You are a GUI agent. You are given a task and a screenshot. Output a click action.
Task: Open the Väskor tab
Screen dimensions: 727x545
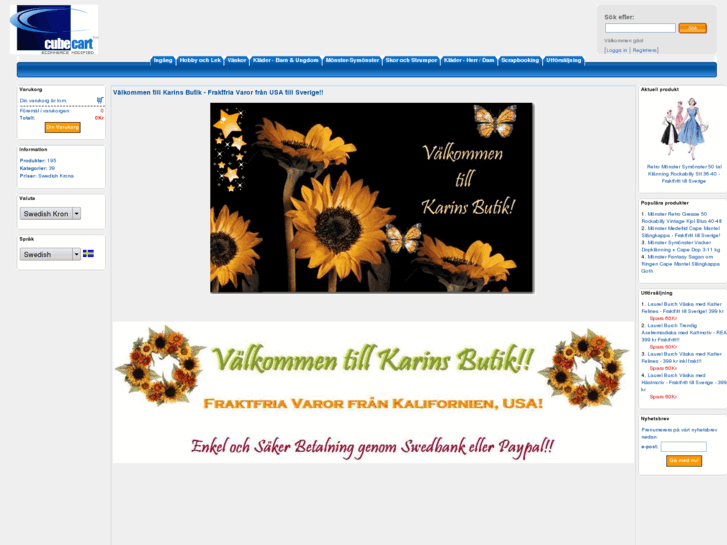point(236,60)
